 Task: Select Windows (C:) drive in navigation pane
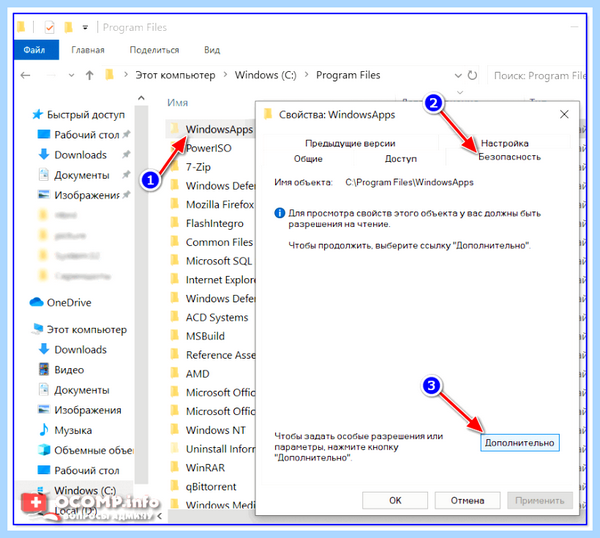[x=77, y=490]
